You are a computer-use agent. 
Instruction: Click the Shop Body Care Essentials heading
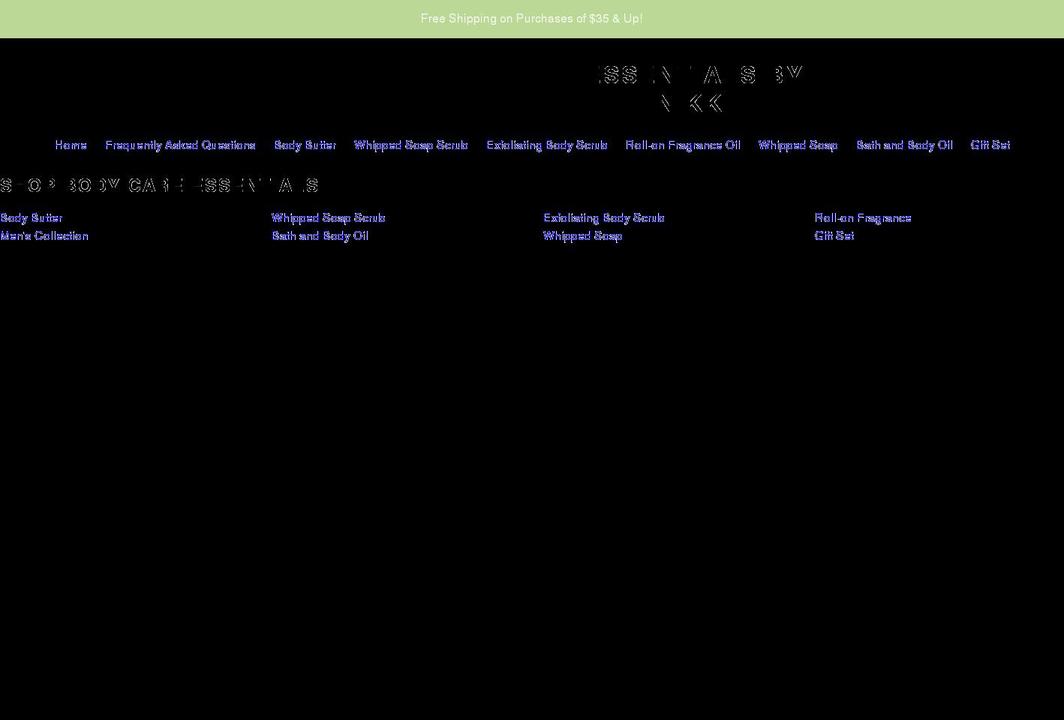tap(159, 185)
